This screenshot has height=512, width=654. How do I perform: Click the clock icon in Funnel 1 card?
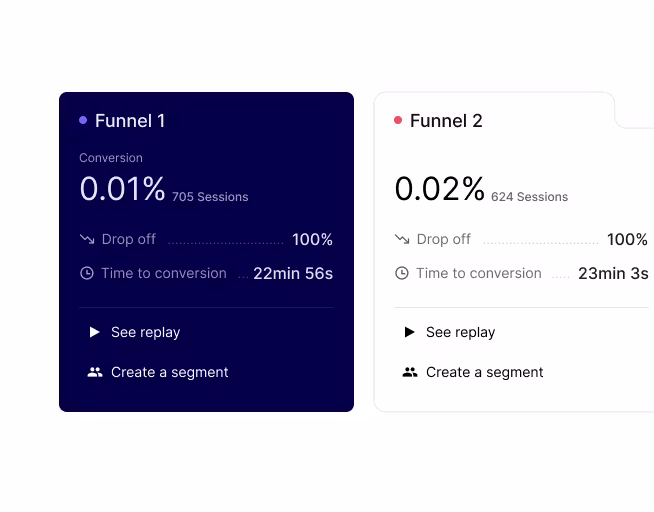(x=87, y=273)
